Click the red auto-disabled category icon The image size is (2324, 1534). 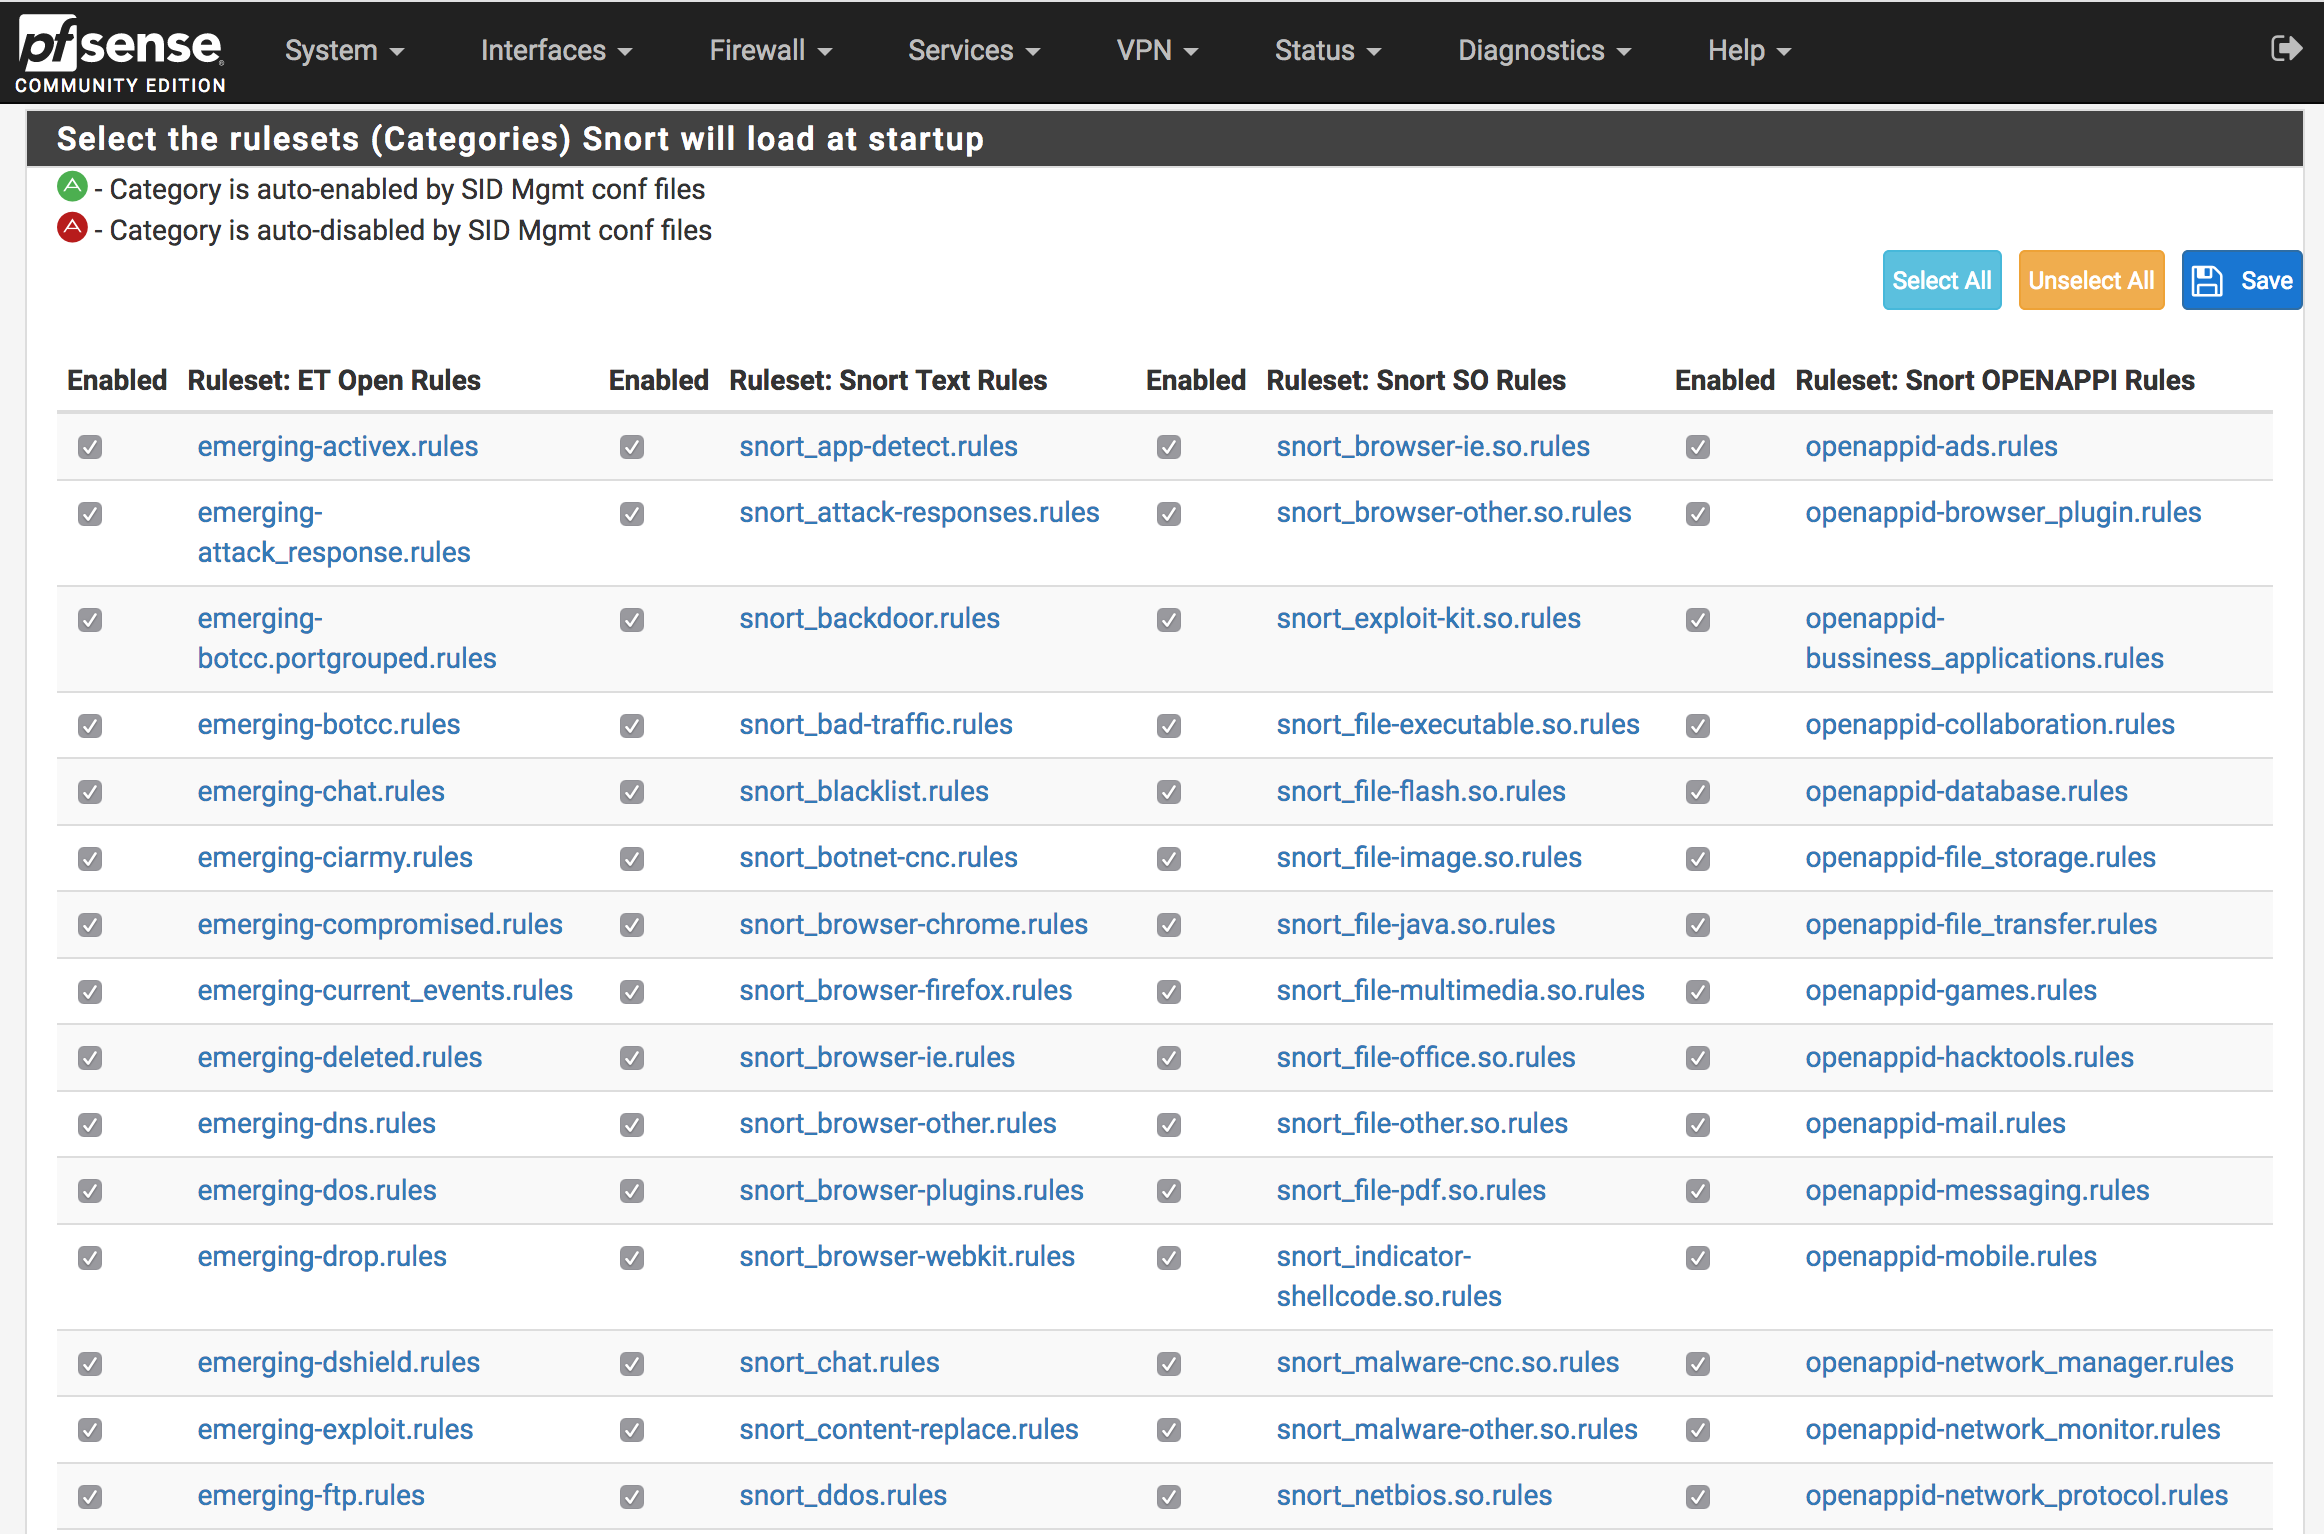coord(72,228)
